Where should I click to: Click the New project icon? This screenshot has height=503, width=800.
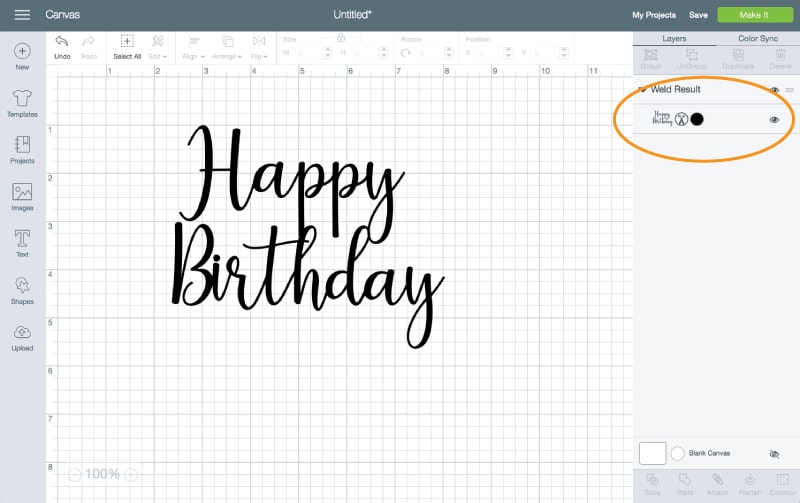coord(22,51)
